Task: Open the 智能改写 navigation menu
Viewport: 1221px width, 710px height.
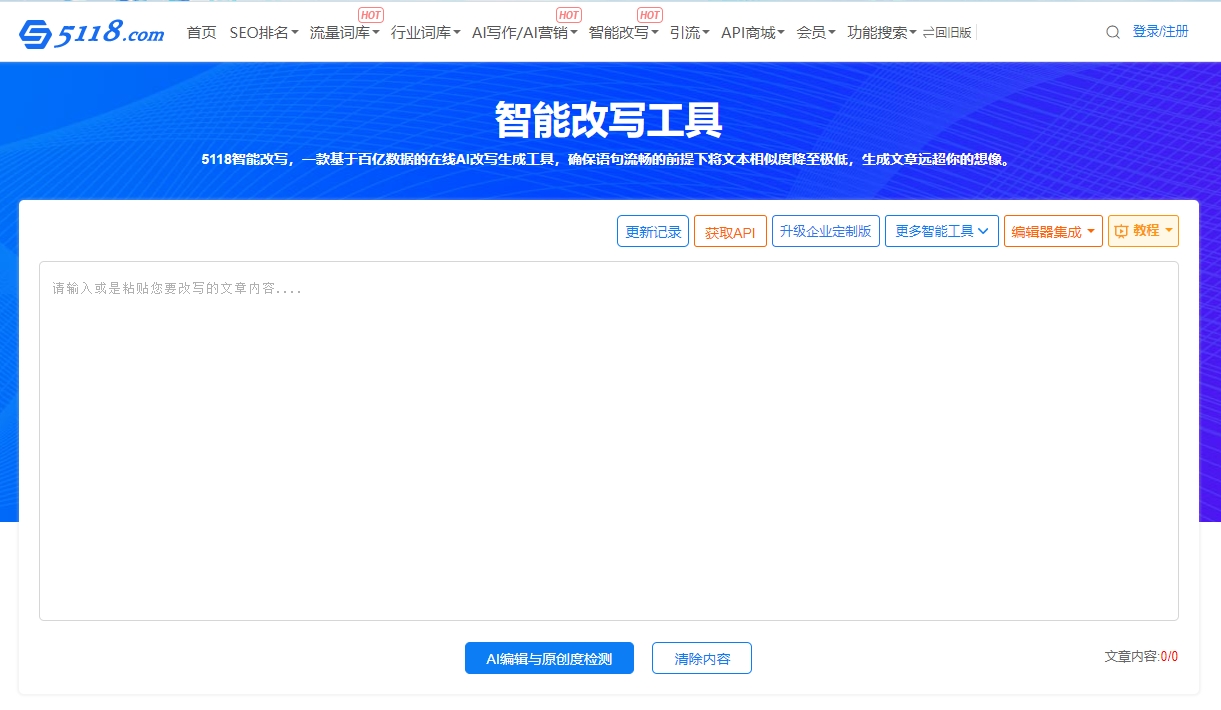Action: (623, 32)
